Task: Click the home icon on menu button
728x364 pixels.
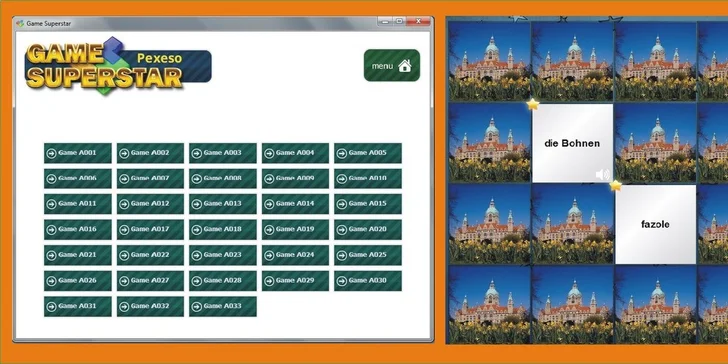Action: 404,66
